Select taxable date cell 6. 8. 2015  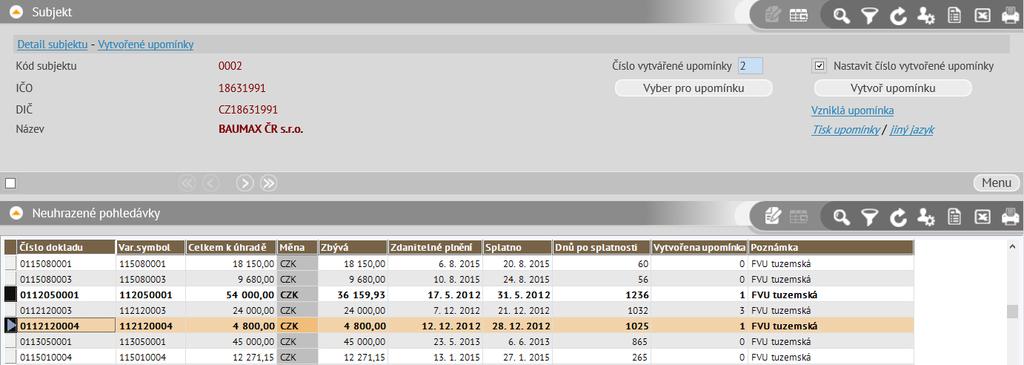[435, 264]
